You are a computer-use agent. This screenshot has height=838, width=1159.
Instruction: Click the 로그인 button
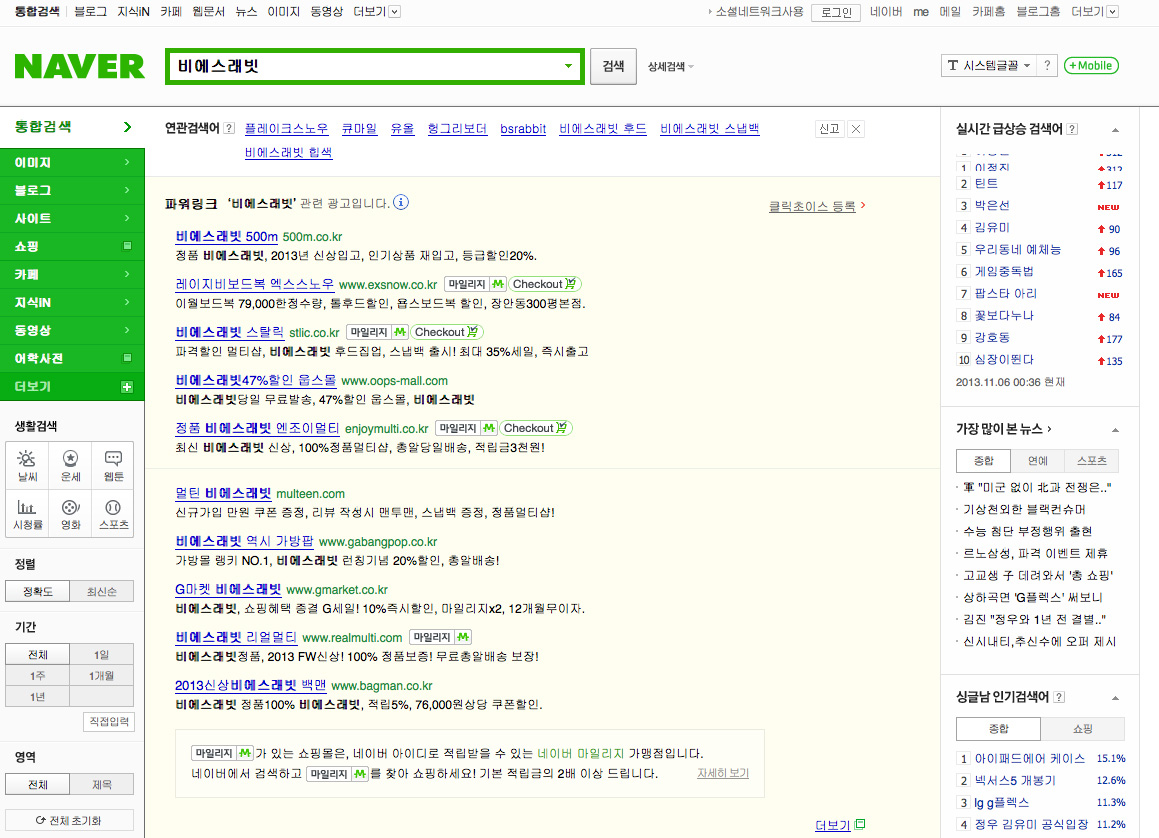coord(836,13)
